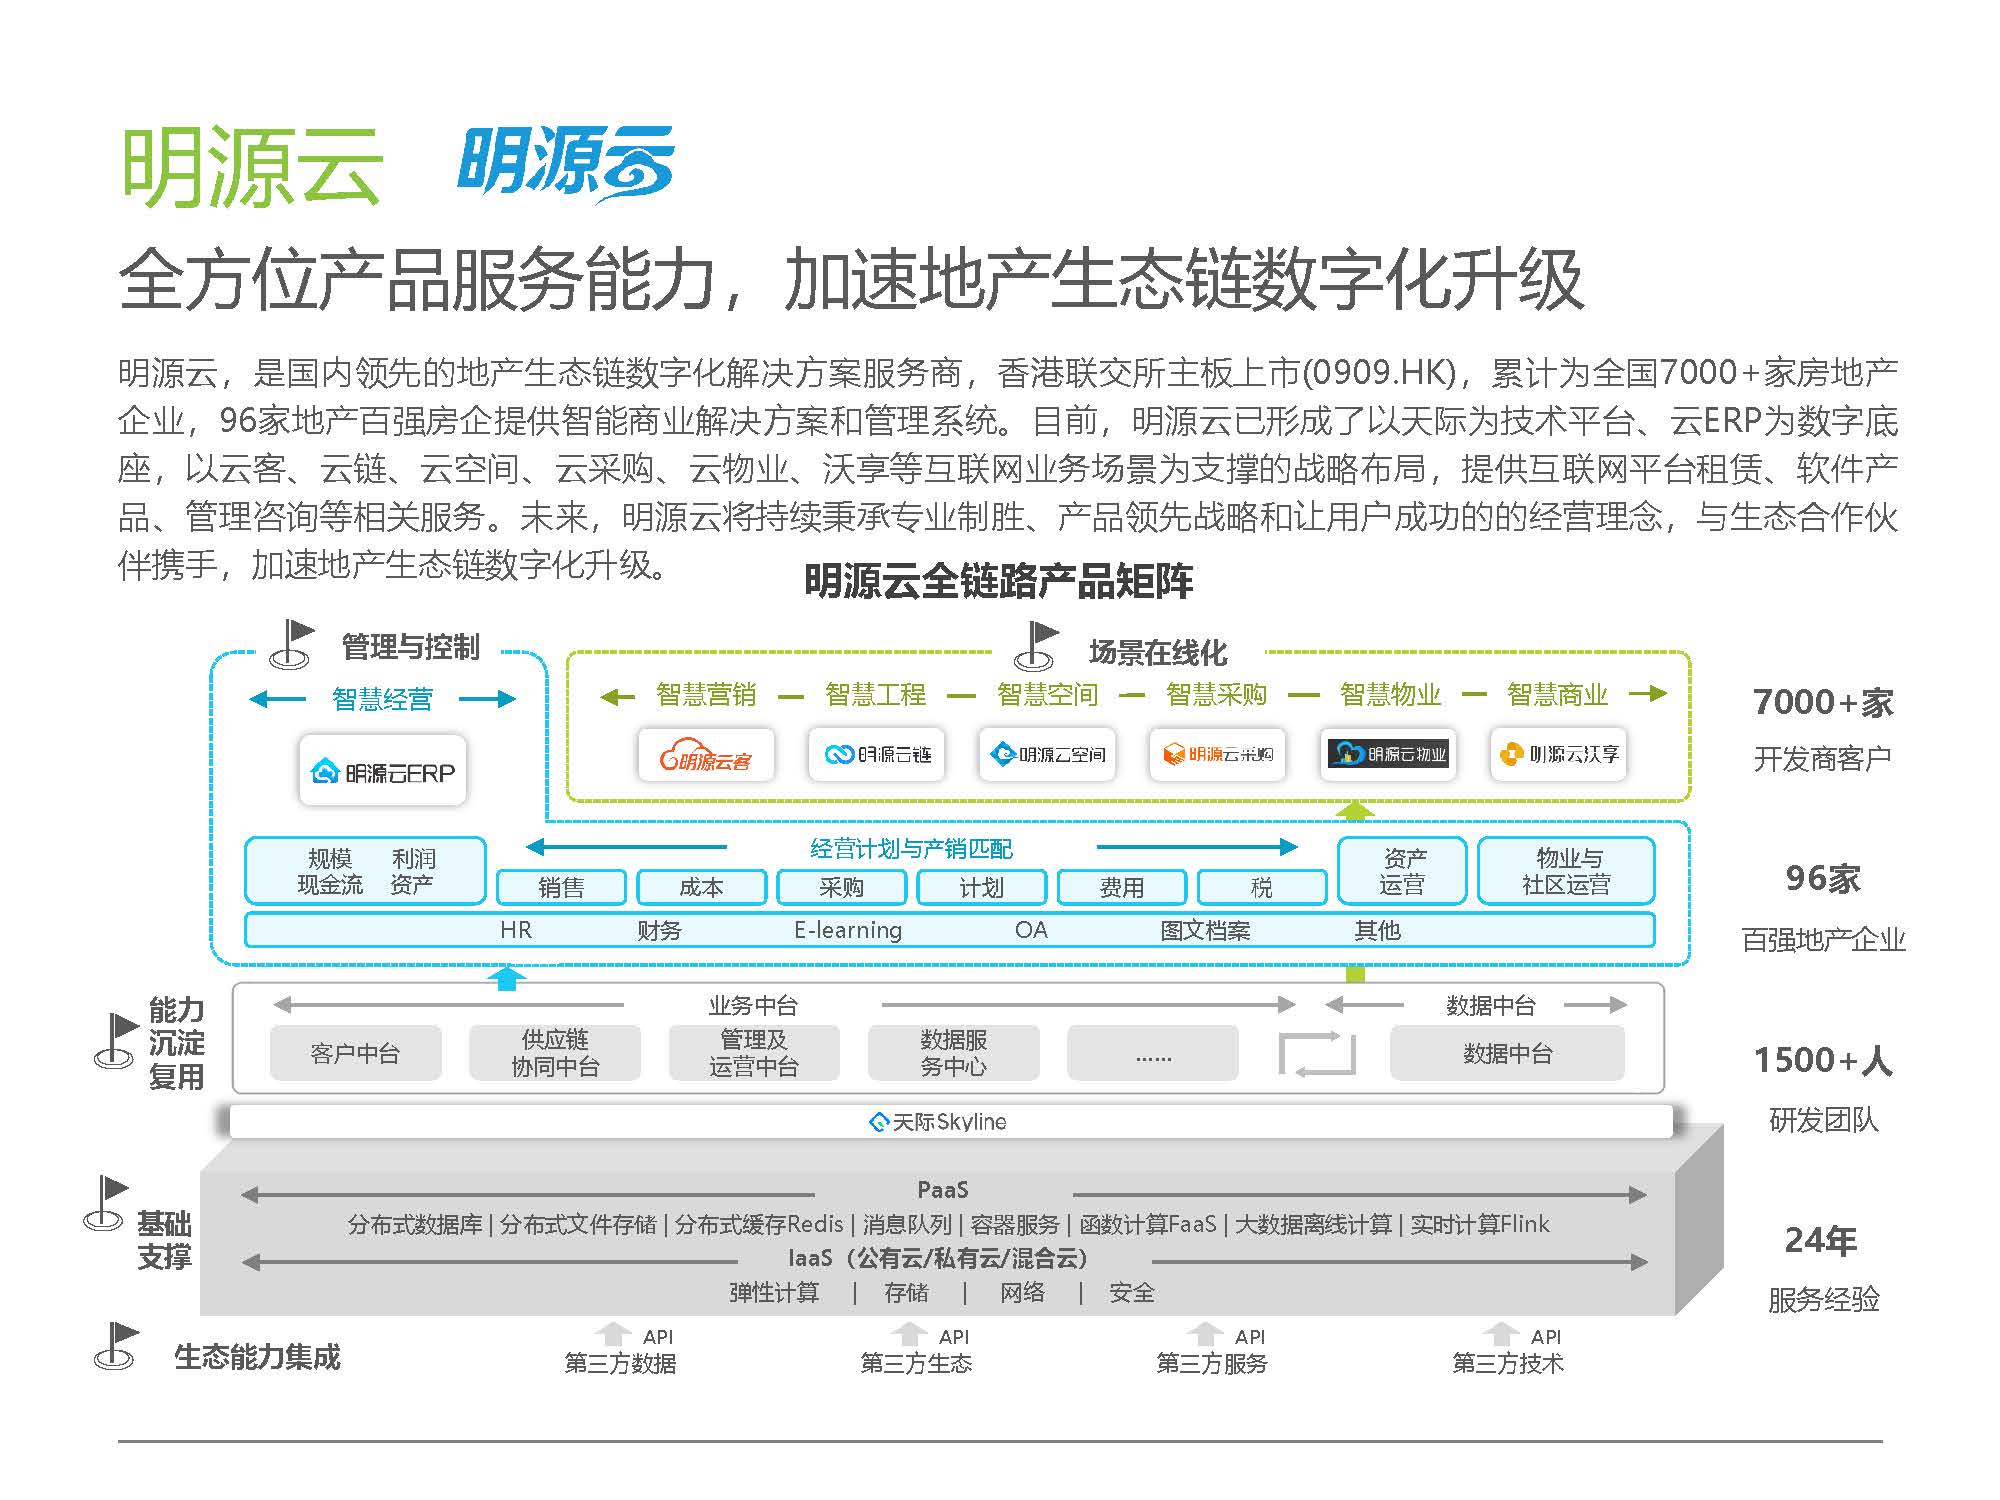Click the 物业与社区运营 box
The image size is (2000, 1500).
[x=1566, y=871]
